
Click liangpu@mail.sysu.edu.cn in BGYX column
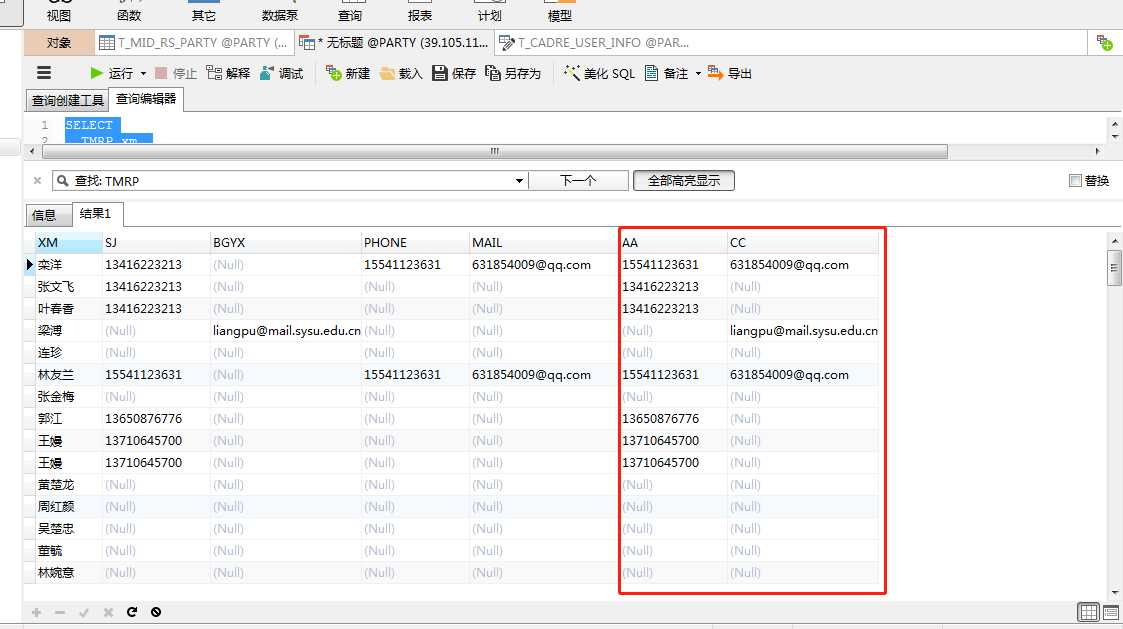pos(286,330)
